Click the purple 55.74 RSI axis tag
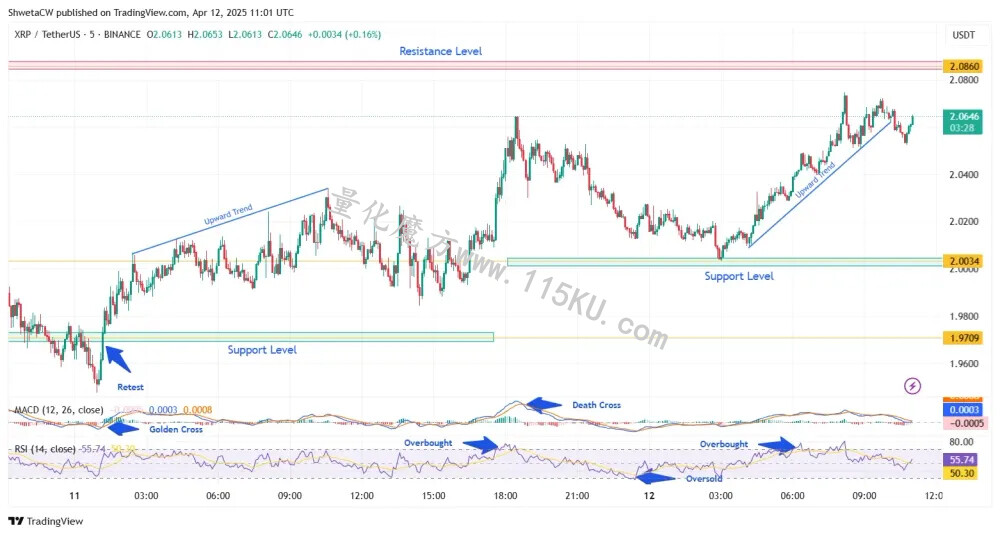The width and height of the screenshot is (1000, 535). coord(962,460)
